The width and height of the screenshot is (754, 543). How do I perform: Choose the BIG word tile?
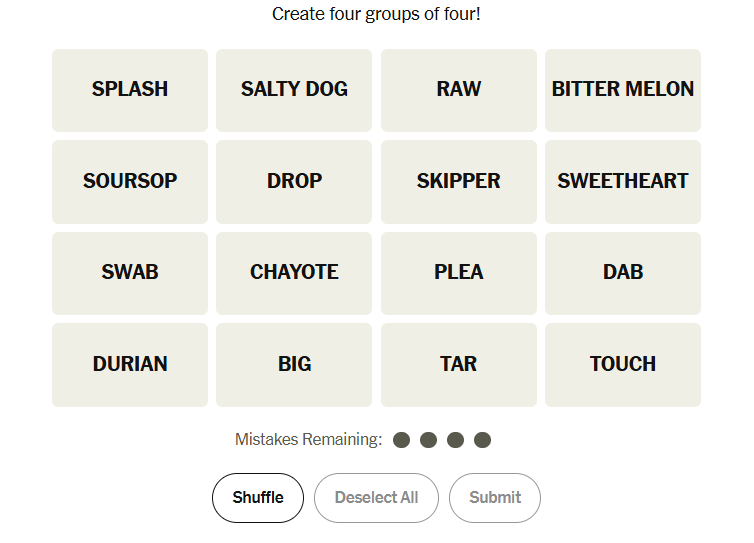[294, 365]
